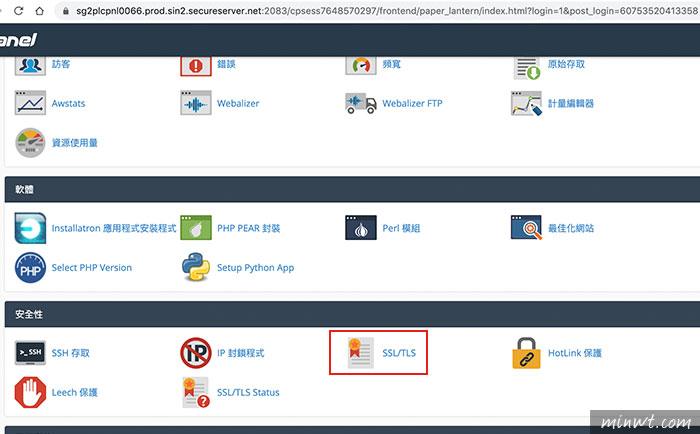Open the SSH 存取 terminal icon
Image resolution: width=700 pixels, height=434 pixels.
(x=30, y=353)
